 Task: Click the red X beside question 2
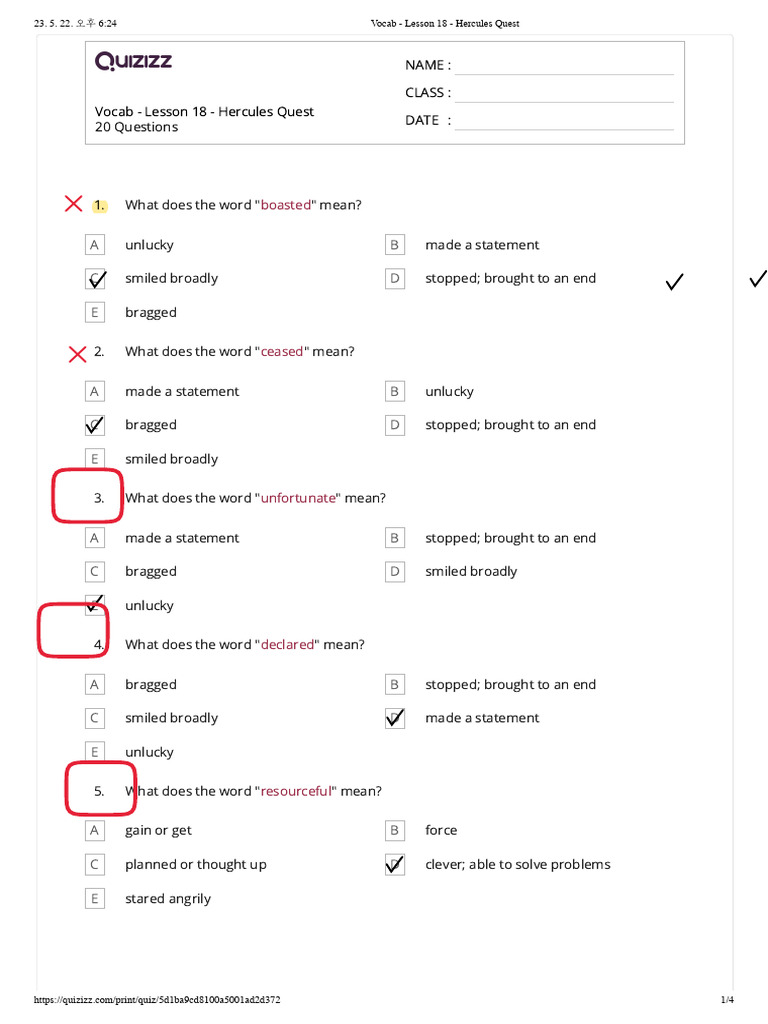click(x=78, y=354)
